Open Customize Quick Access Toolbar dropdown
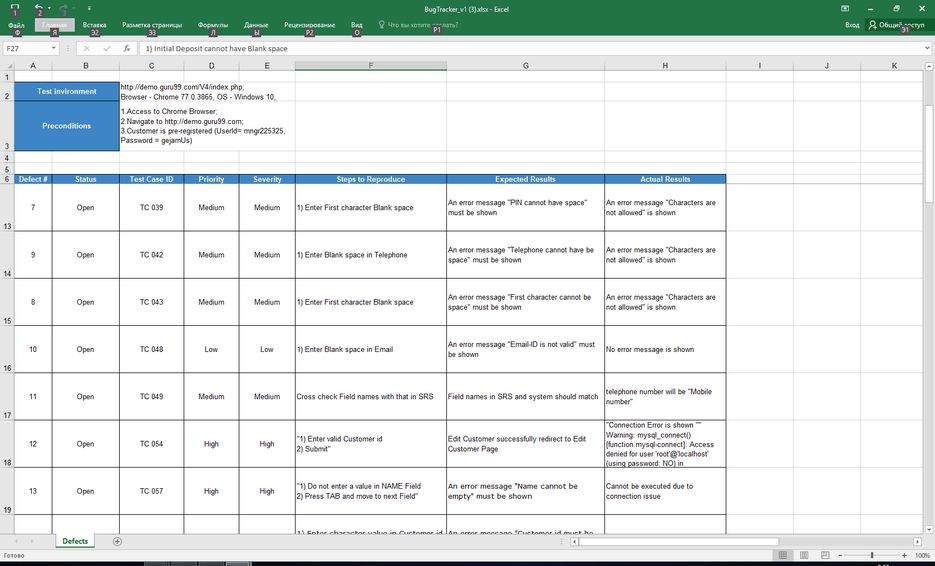 click(89, 8)
